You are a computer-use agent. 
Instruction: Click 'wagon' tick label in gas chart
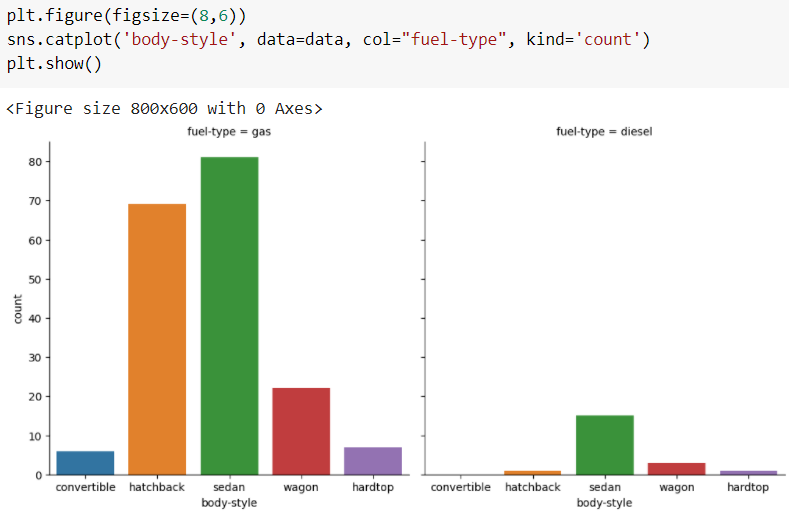click(301, 487)
